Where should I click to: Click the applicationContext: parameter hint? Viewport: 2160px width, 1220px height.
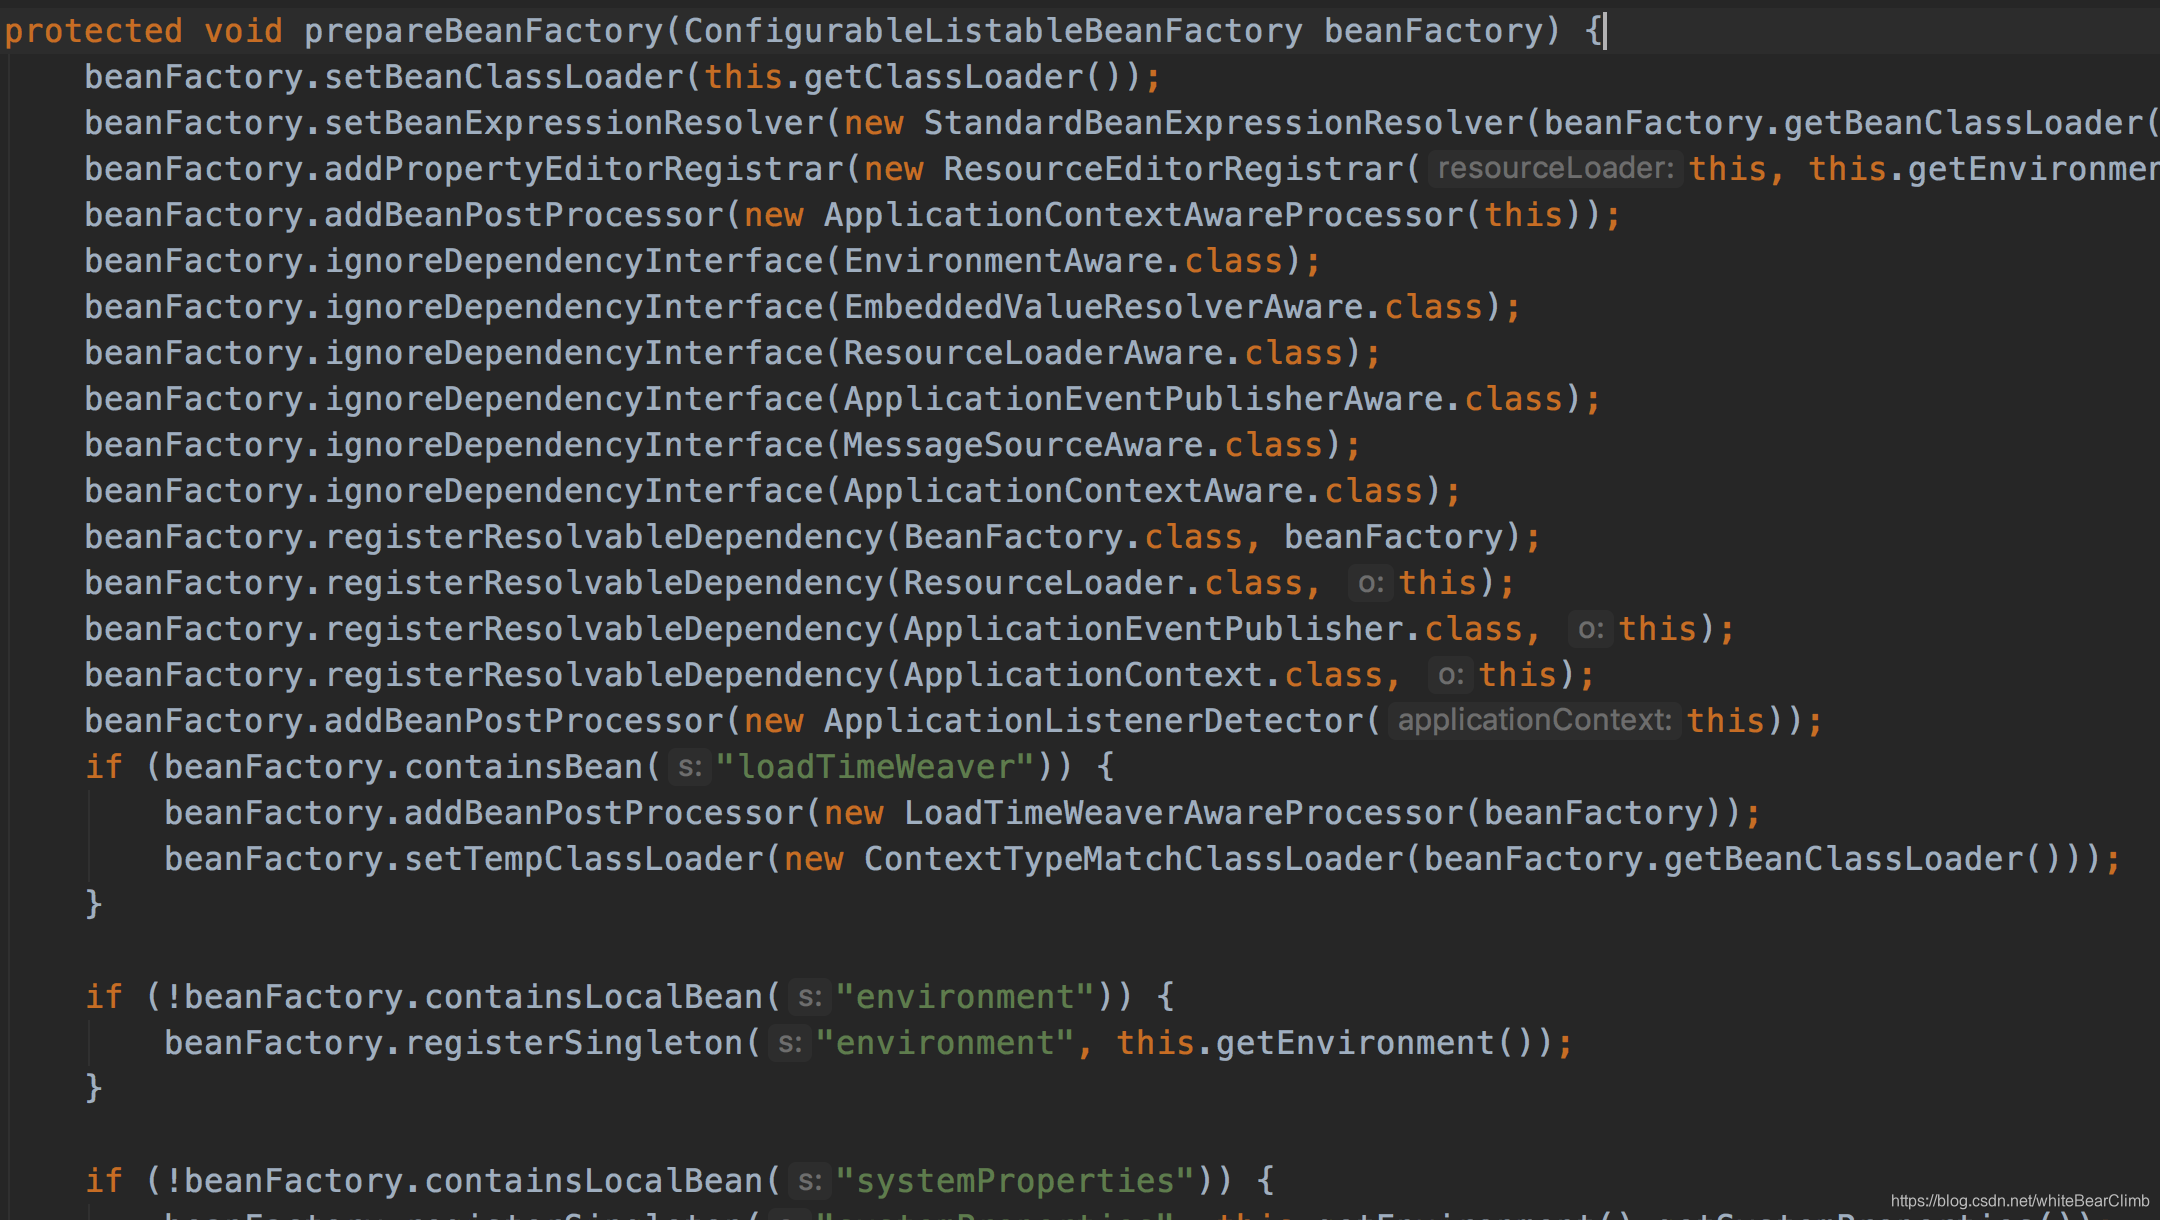point(1534,720)
